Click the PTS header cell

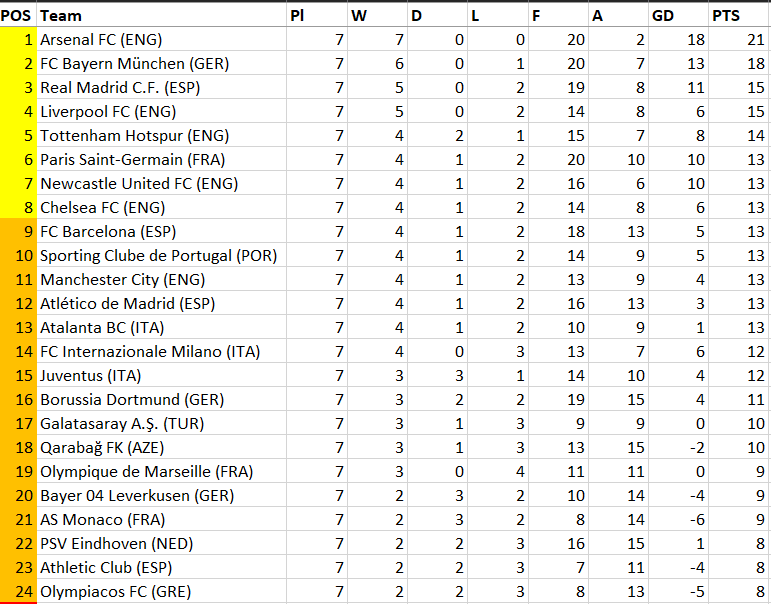click(x=740, y=15)
